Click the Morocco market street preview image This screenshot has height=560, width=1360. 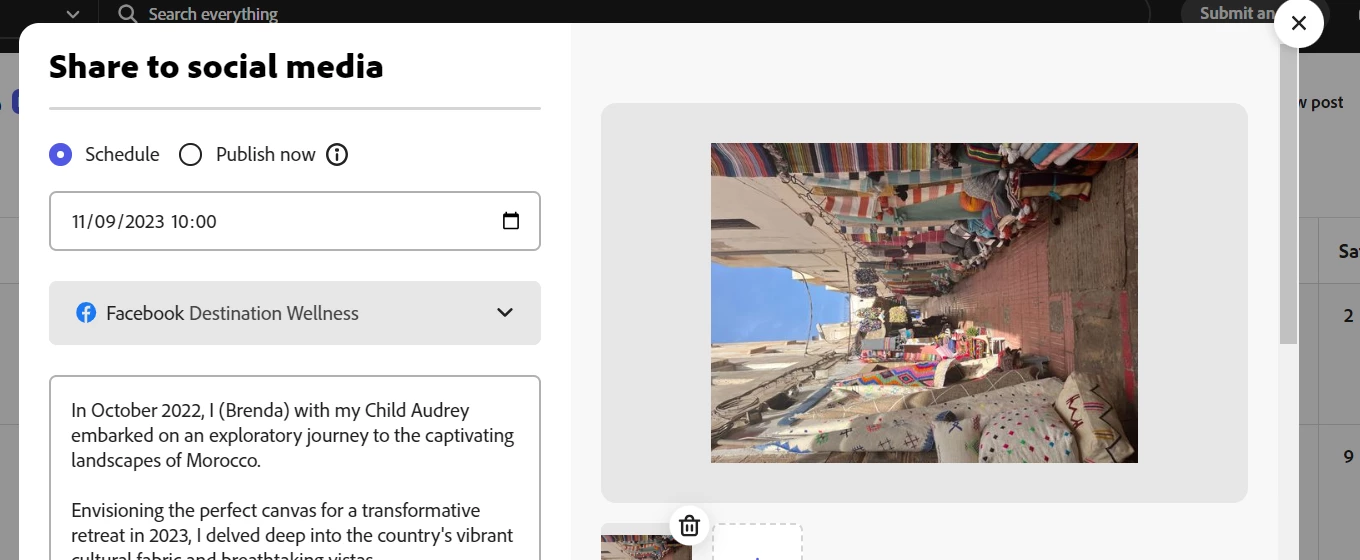[924, 303]
